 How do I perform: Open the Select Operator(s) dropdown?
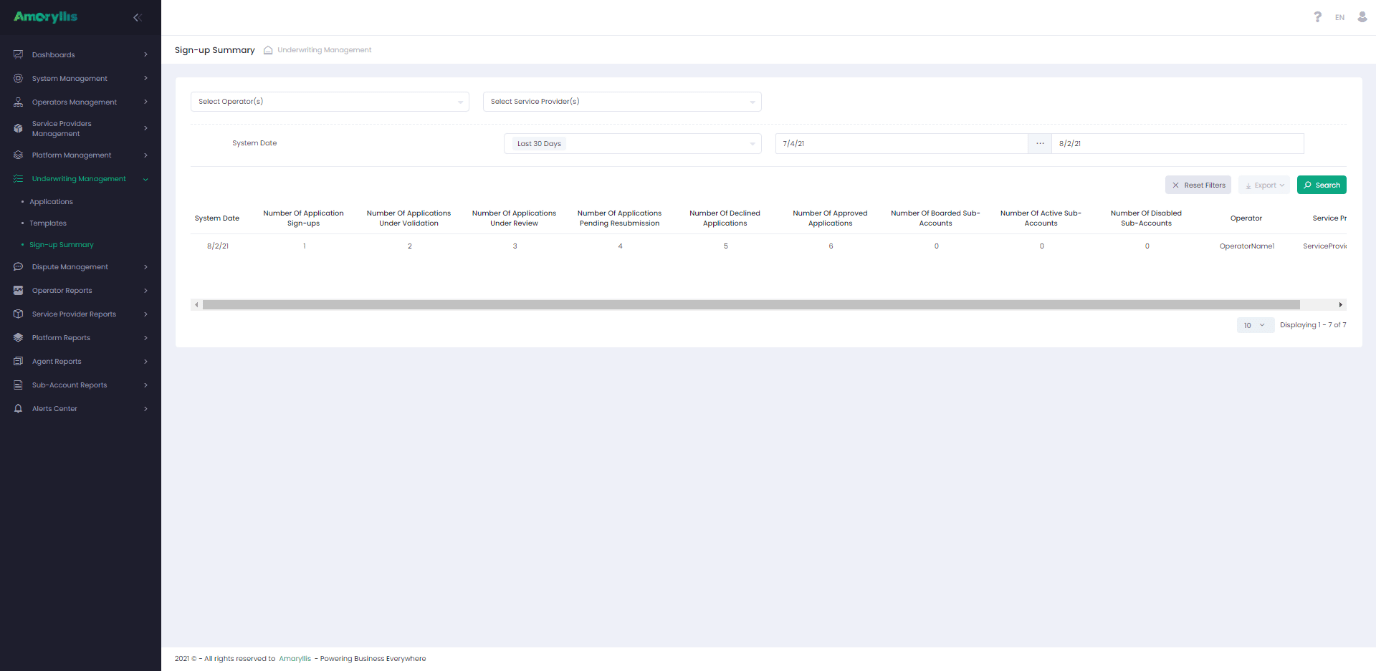330,102
